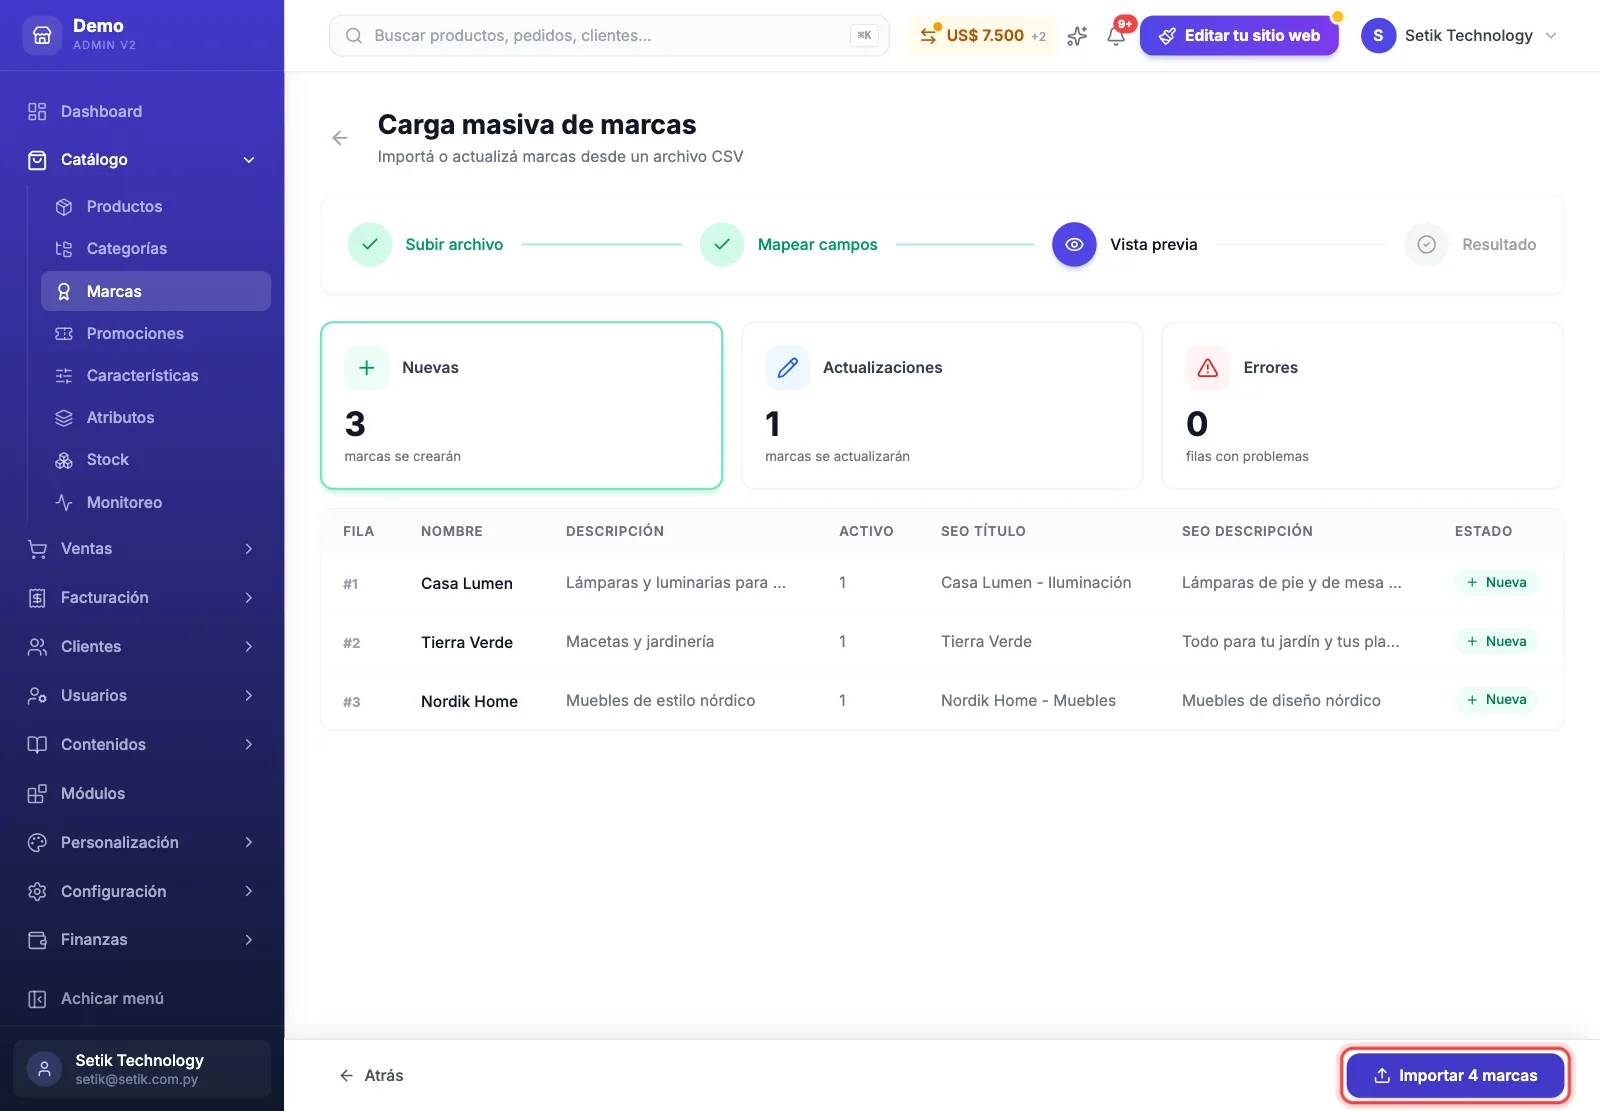Screen dimensions: 1600x1111
Task: Click the Casa Lumen name cell
Action: 467,584
